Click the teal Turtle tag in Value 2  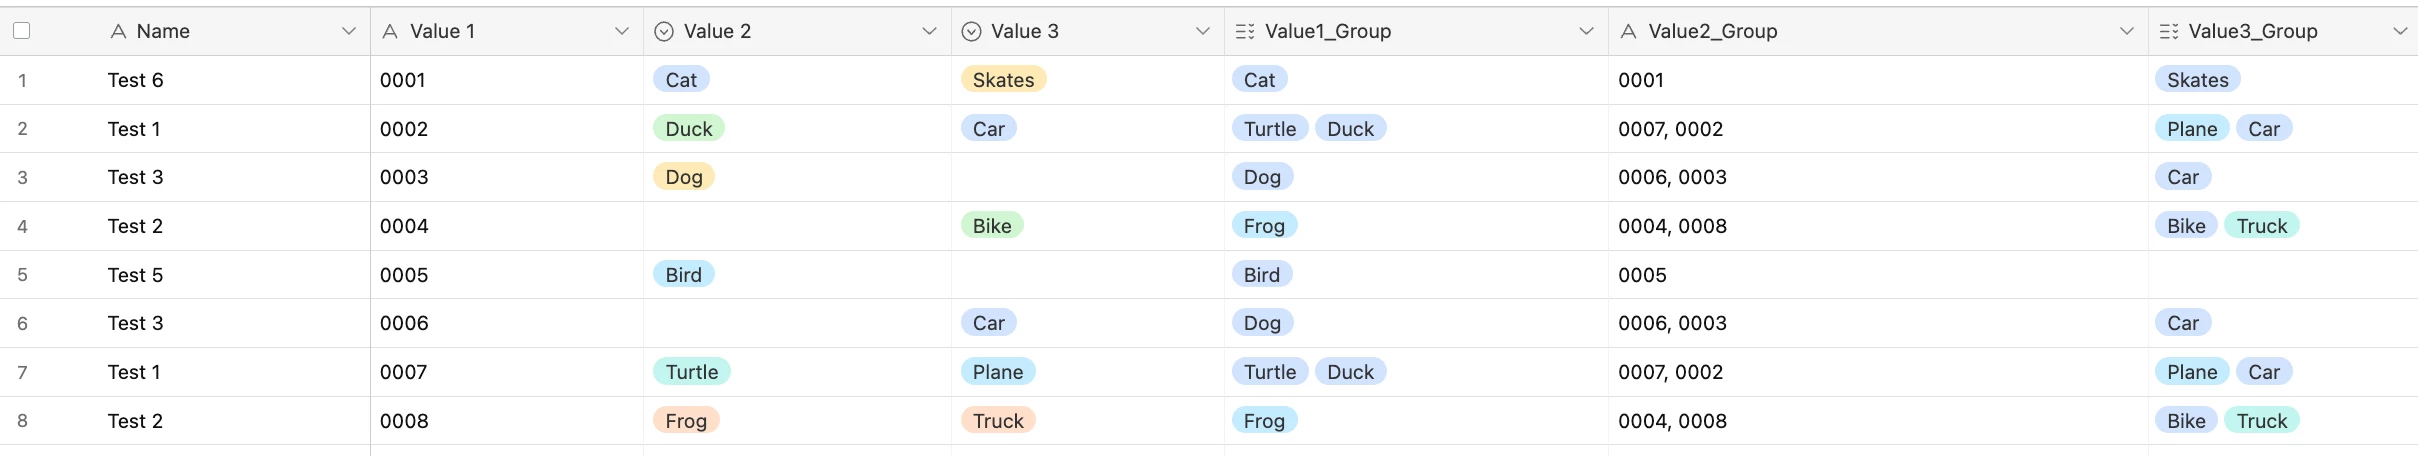(x=692, y=372)
